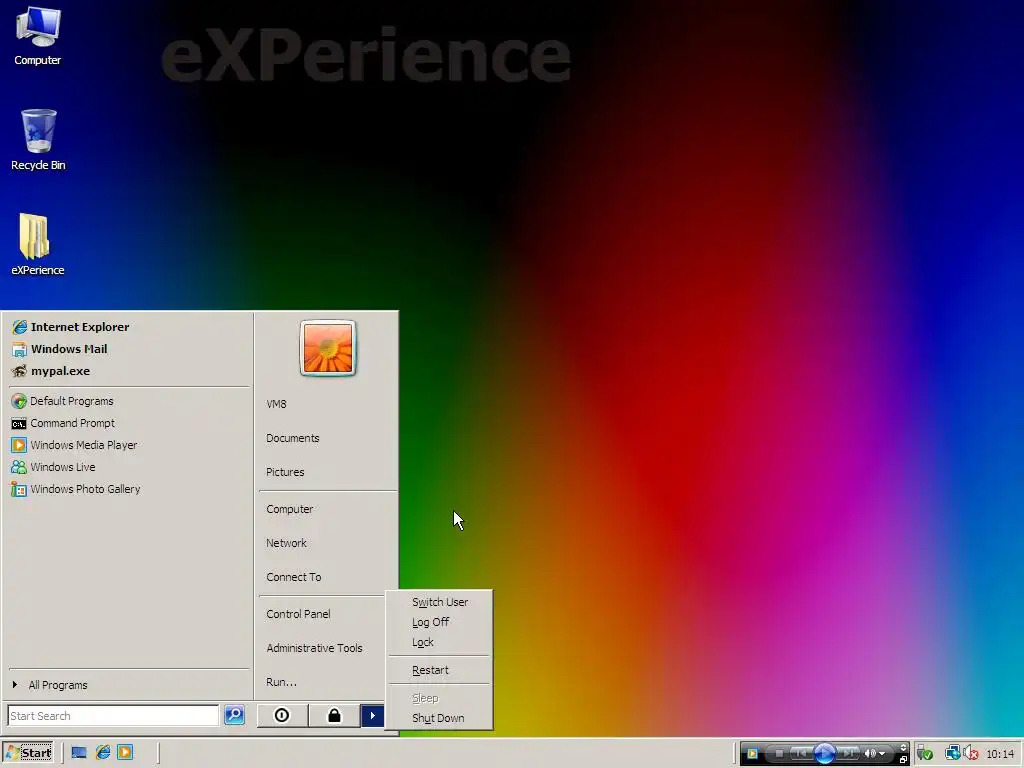Screen dimensions: 1024x768
Task: Open Documents from Start menu
Action: click(293, 438)
